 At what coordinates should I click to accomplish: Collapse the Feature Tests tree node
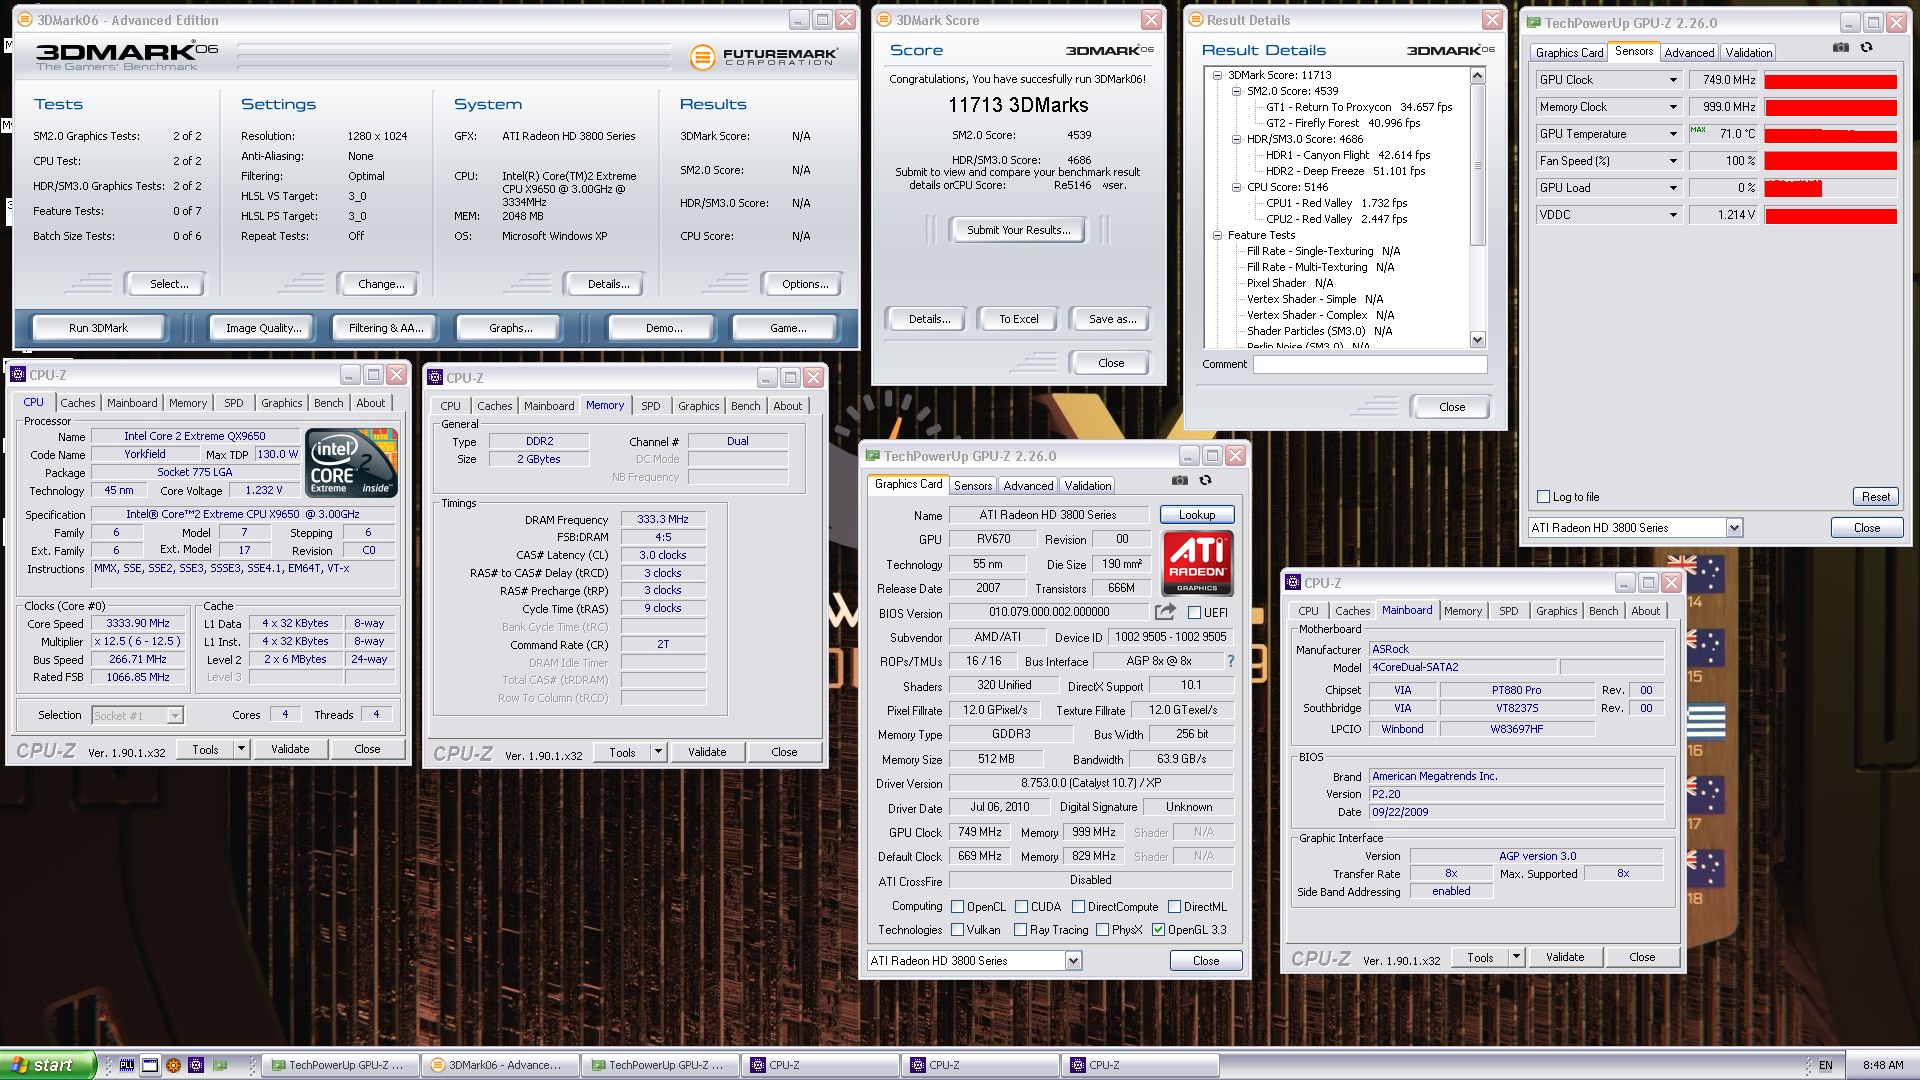(1217, 235)
